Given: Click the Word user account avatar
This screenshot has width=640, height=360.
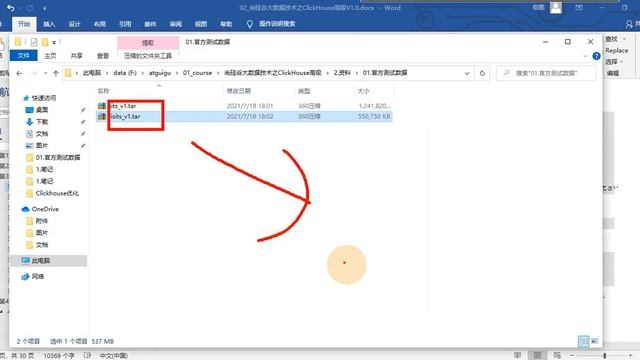Looking at the screenshot, I should point(556,7).
